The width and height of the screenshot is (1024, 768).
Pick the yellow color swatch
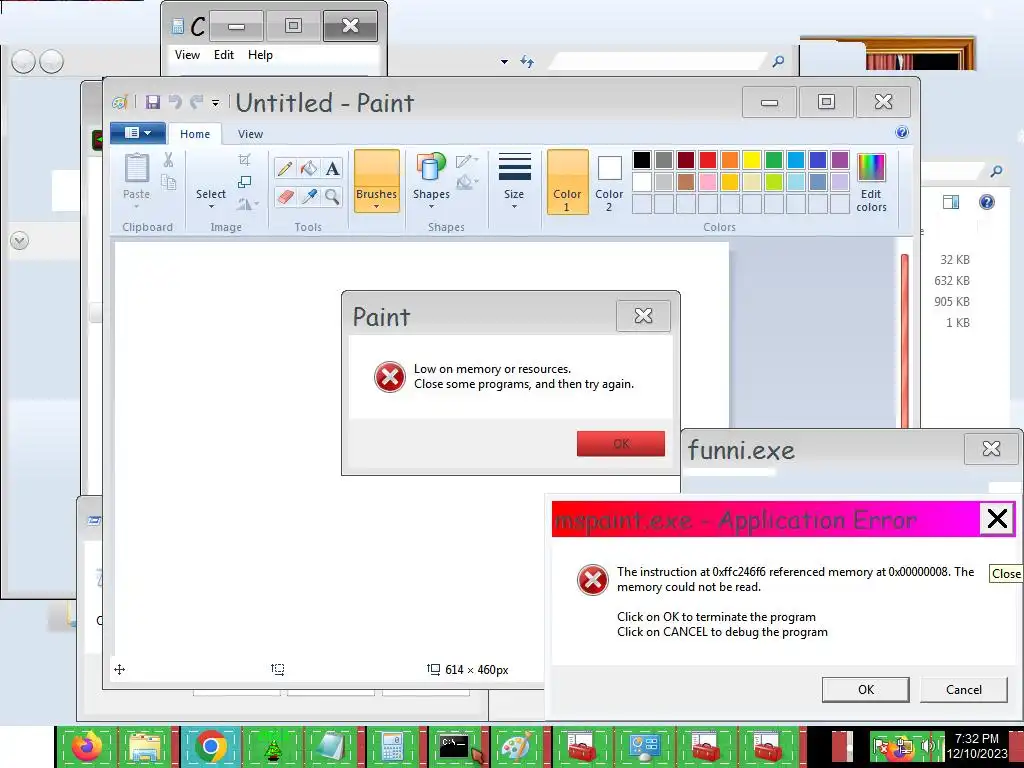[x=752, y=159]
